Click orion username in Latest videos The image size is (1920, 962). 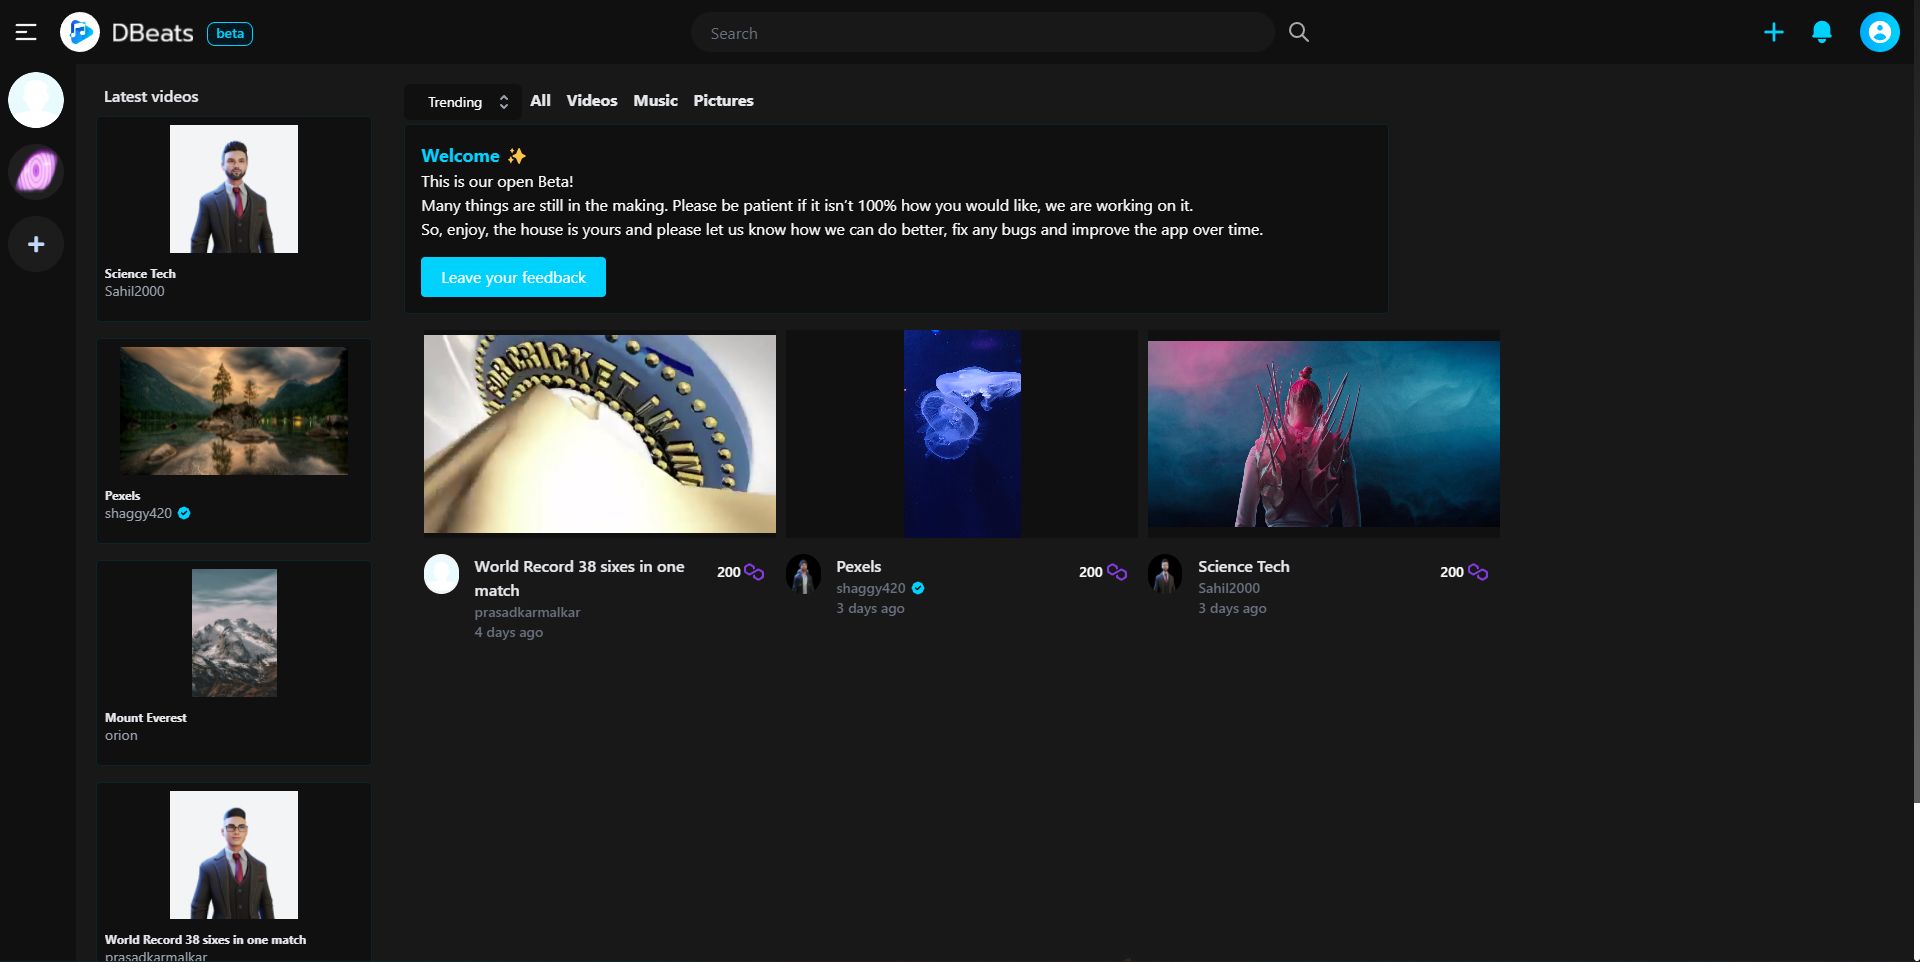click(x=121, y=735)
